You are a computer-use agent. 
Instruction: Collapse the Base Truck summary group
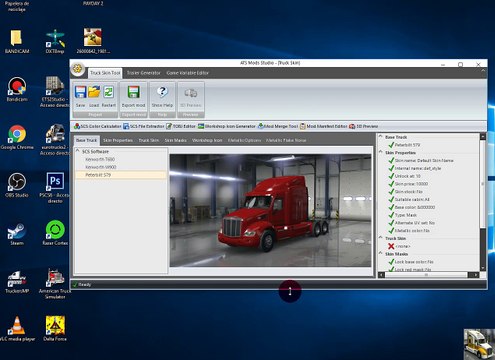tap(381, 137)
